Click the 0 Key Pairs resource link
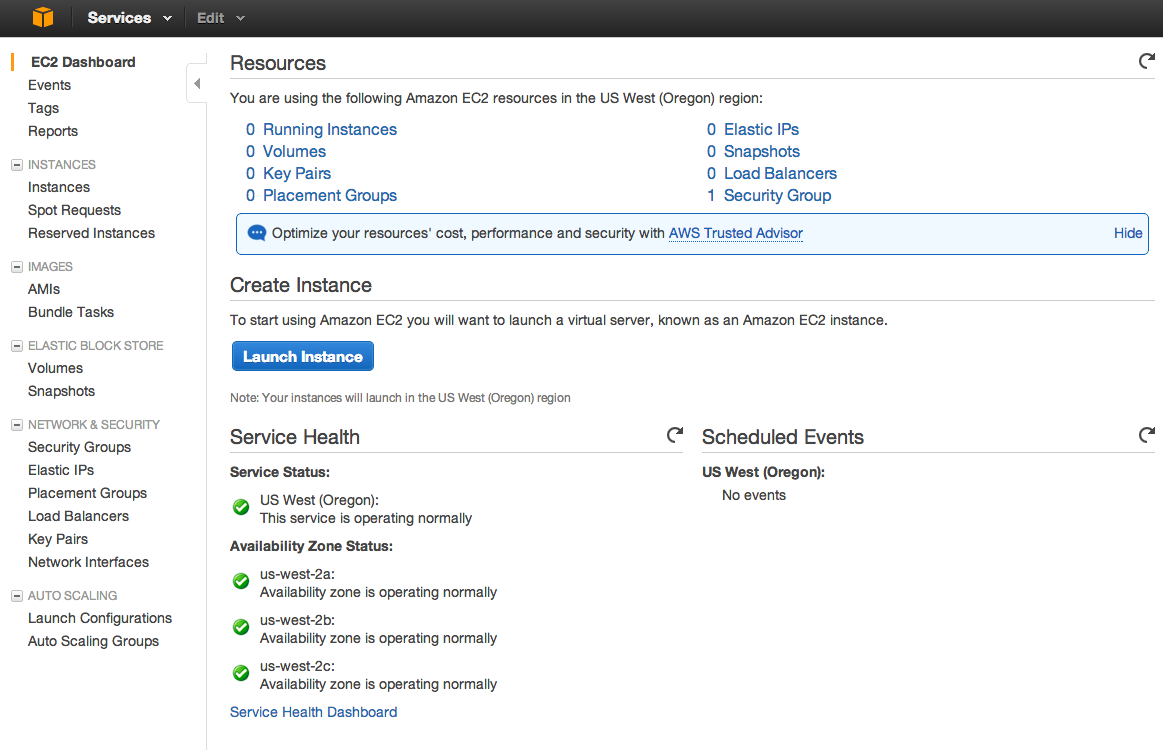Image resolution: width=1163 pixels, height=750 pixels. tap(289, 174)
